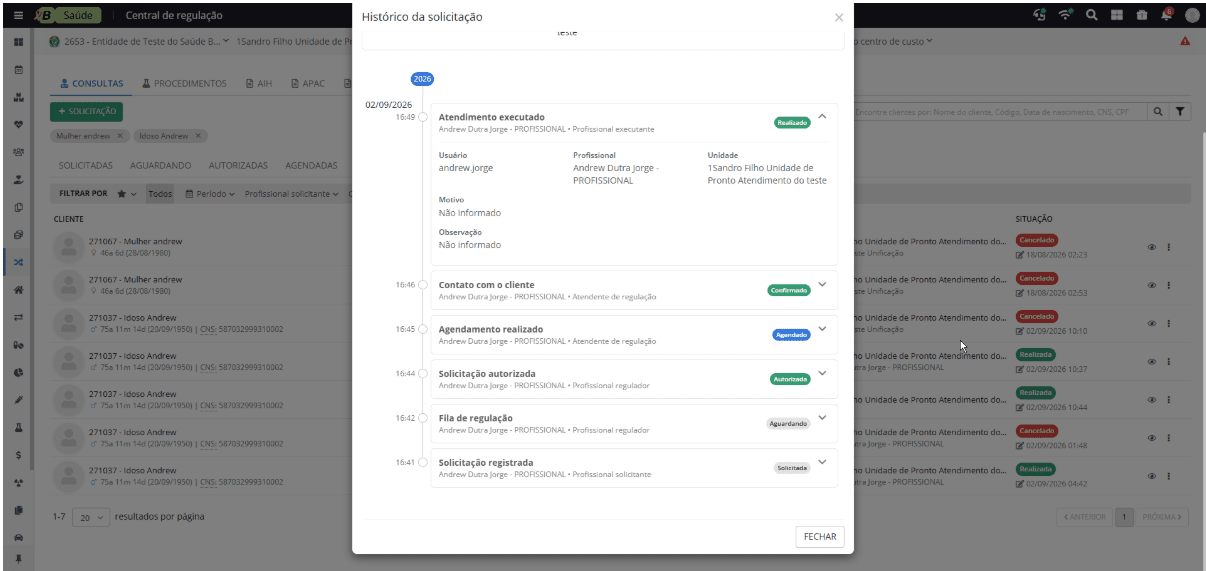Open the hamburger menu in top bar
Image resolution: width=1206 pixels, height=571 pixels.
(18, 15)
